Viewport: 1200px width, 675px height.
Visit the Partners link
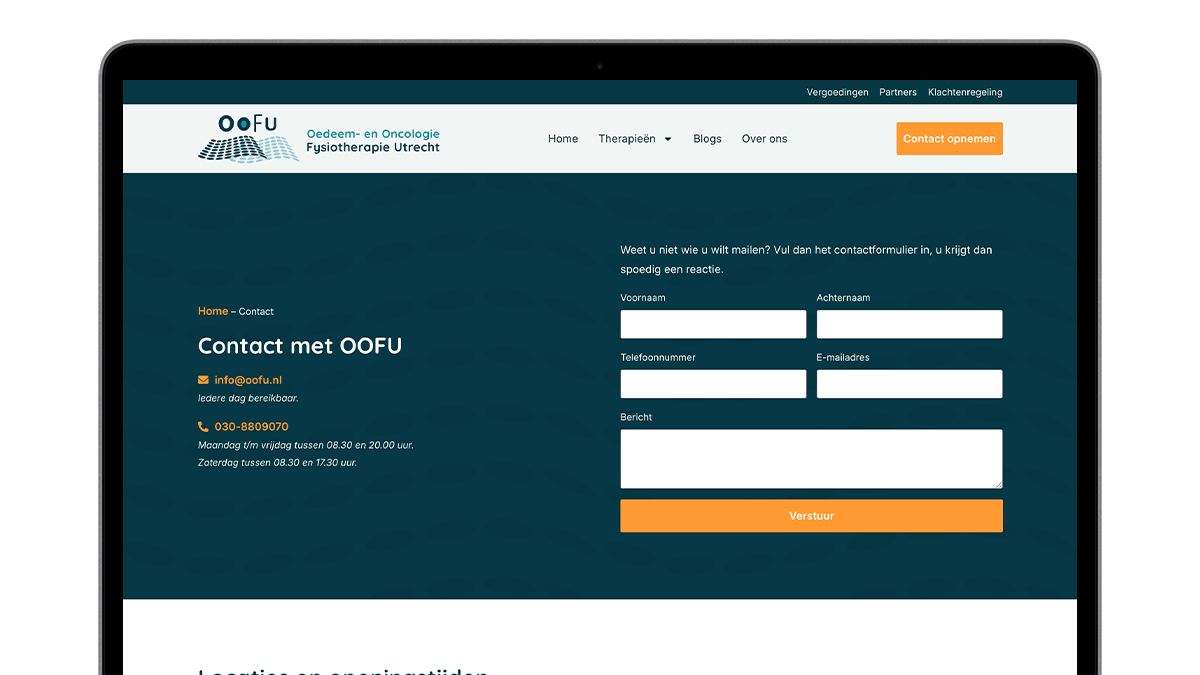click(898, 92)
